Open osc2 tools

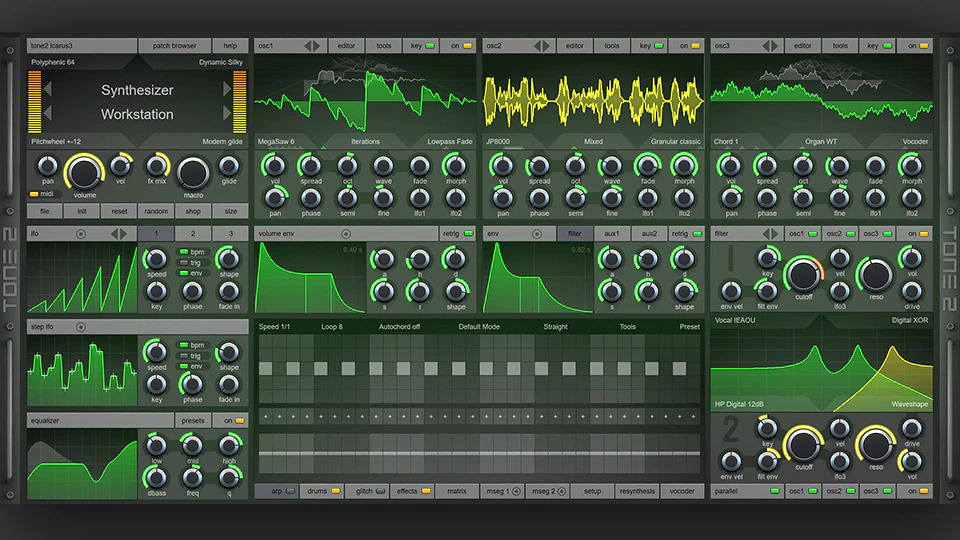pyautogui.click(x=612, y=46)
